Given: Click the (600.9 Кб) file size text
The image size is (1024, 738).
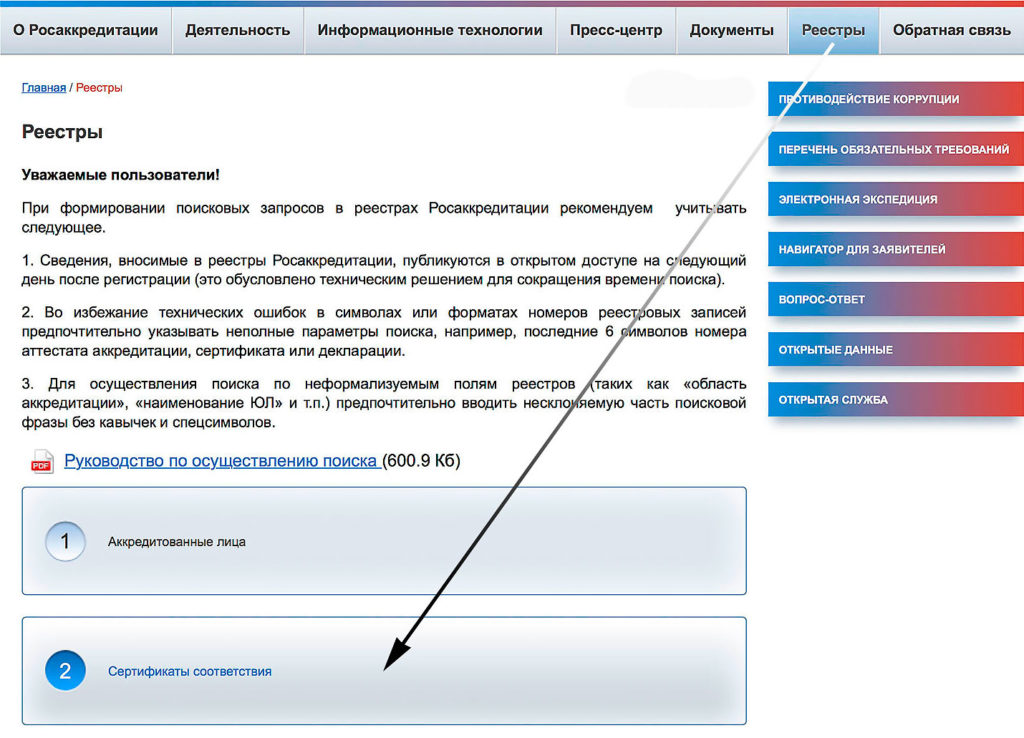Looking at the screenshot, I should pos(421,461).
